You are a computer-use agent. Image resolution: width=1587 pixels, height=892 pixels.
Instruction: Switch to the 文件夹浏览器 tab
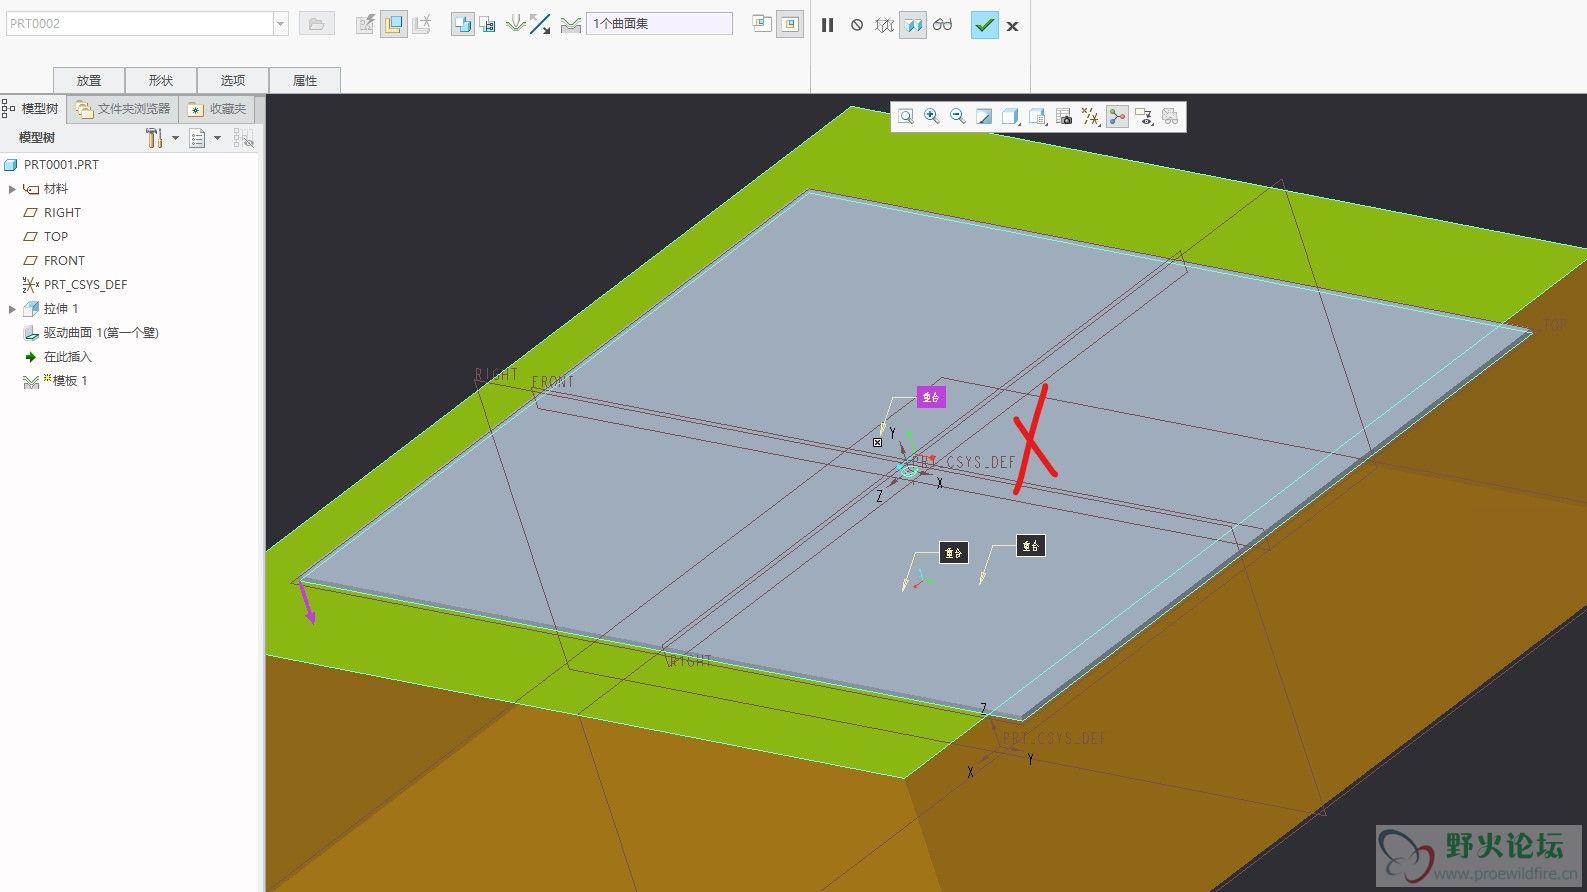tap(124, 109)
